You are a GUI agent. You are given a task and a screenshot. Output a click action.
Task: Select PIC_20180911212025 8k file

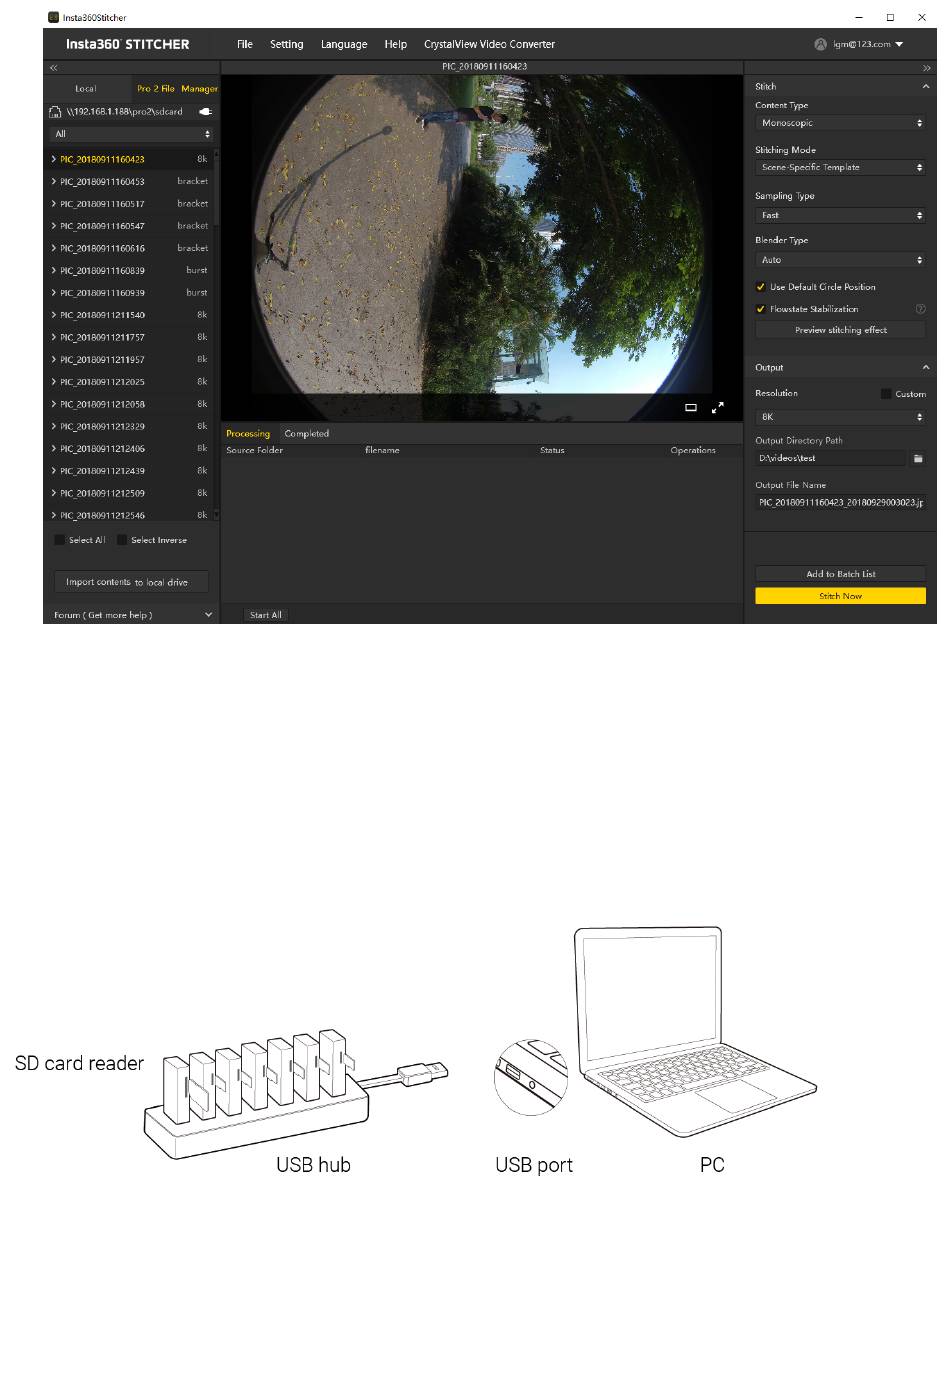tap(131, 382)
